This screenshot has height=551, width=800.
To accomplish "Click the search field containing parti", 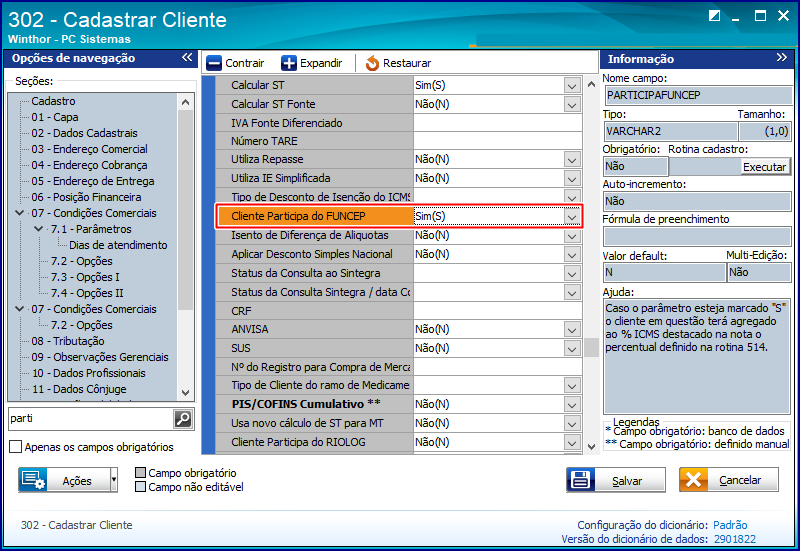I will 91,419.
